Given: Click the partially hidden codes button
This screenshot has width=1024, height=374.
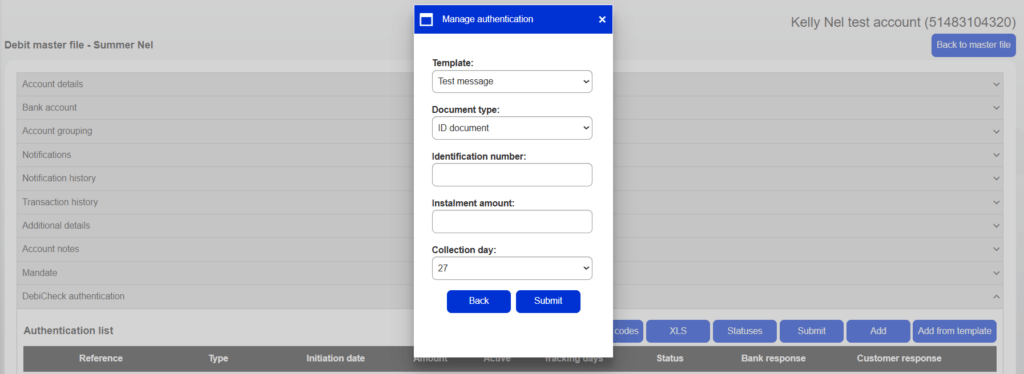Looking at the screenshot, I should pos(628,331).
